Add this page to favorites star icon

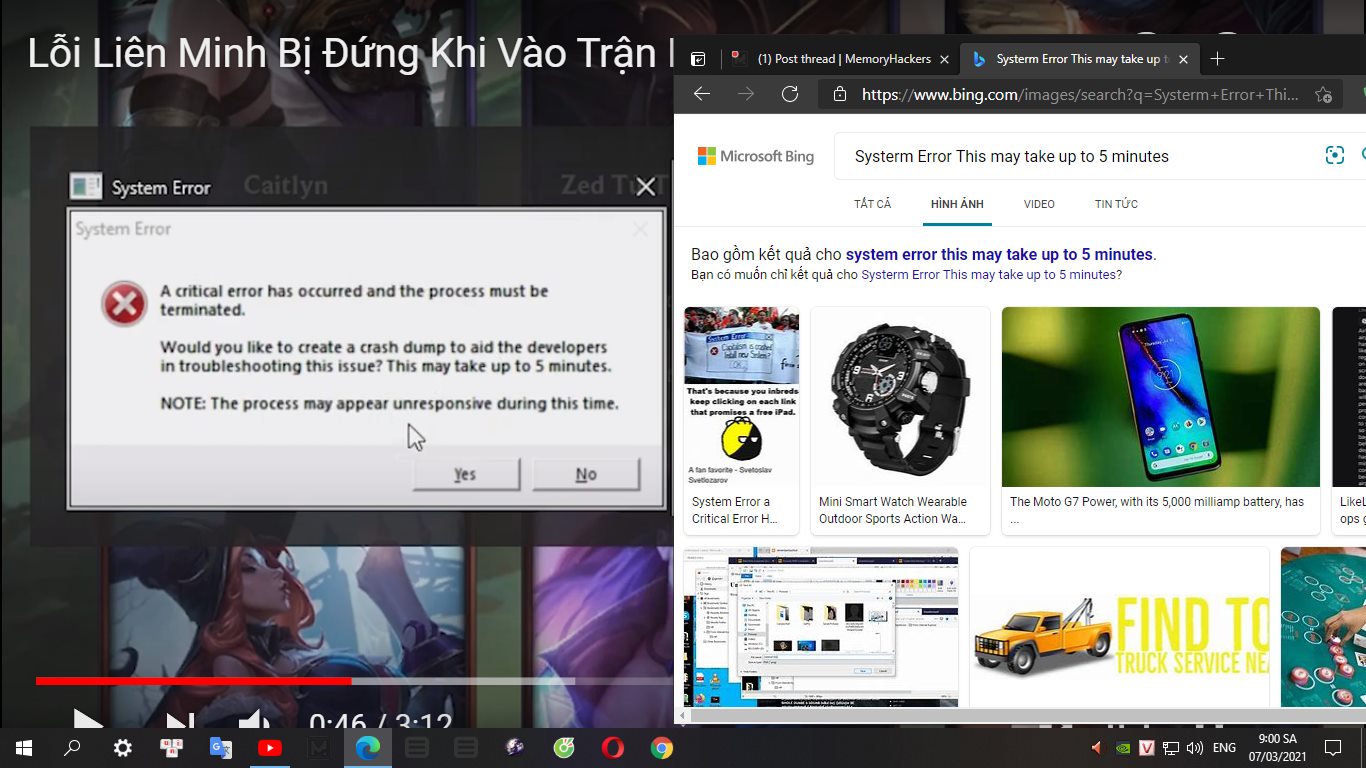click(x=1323, y=94)
